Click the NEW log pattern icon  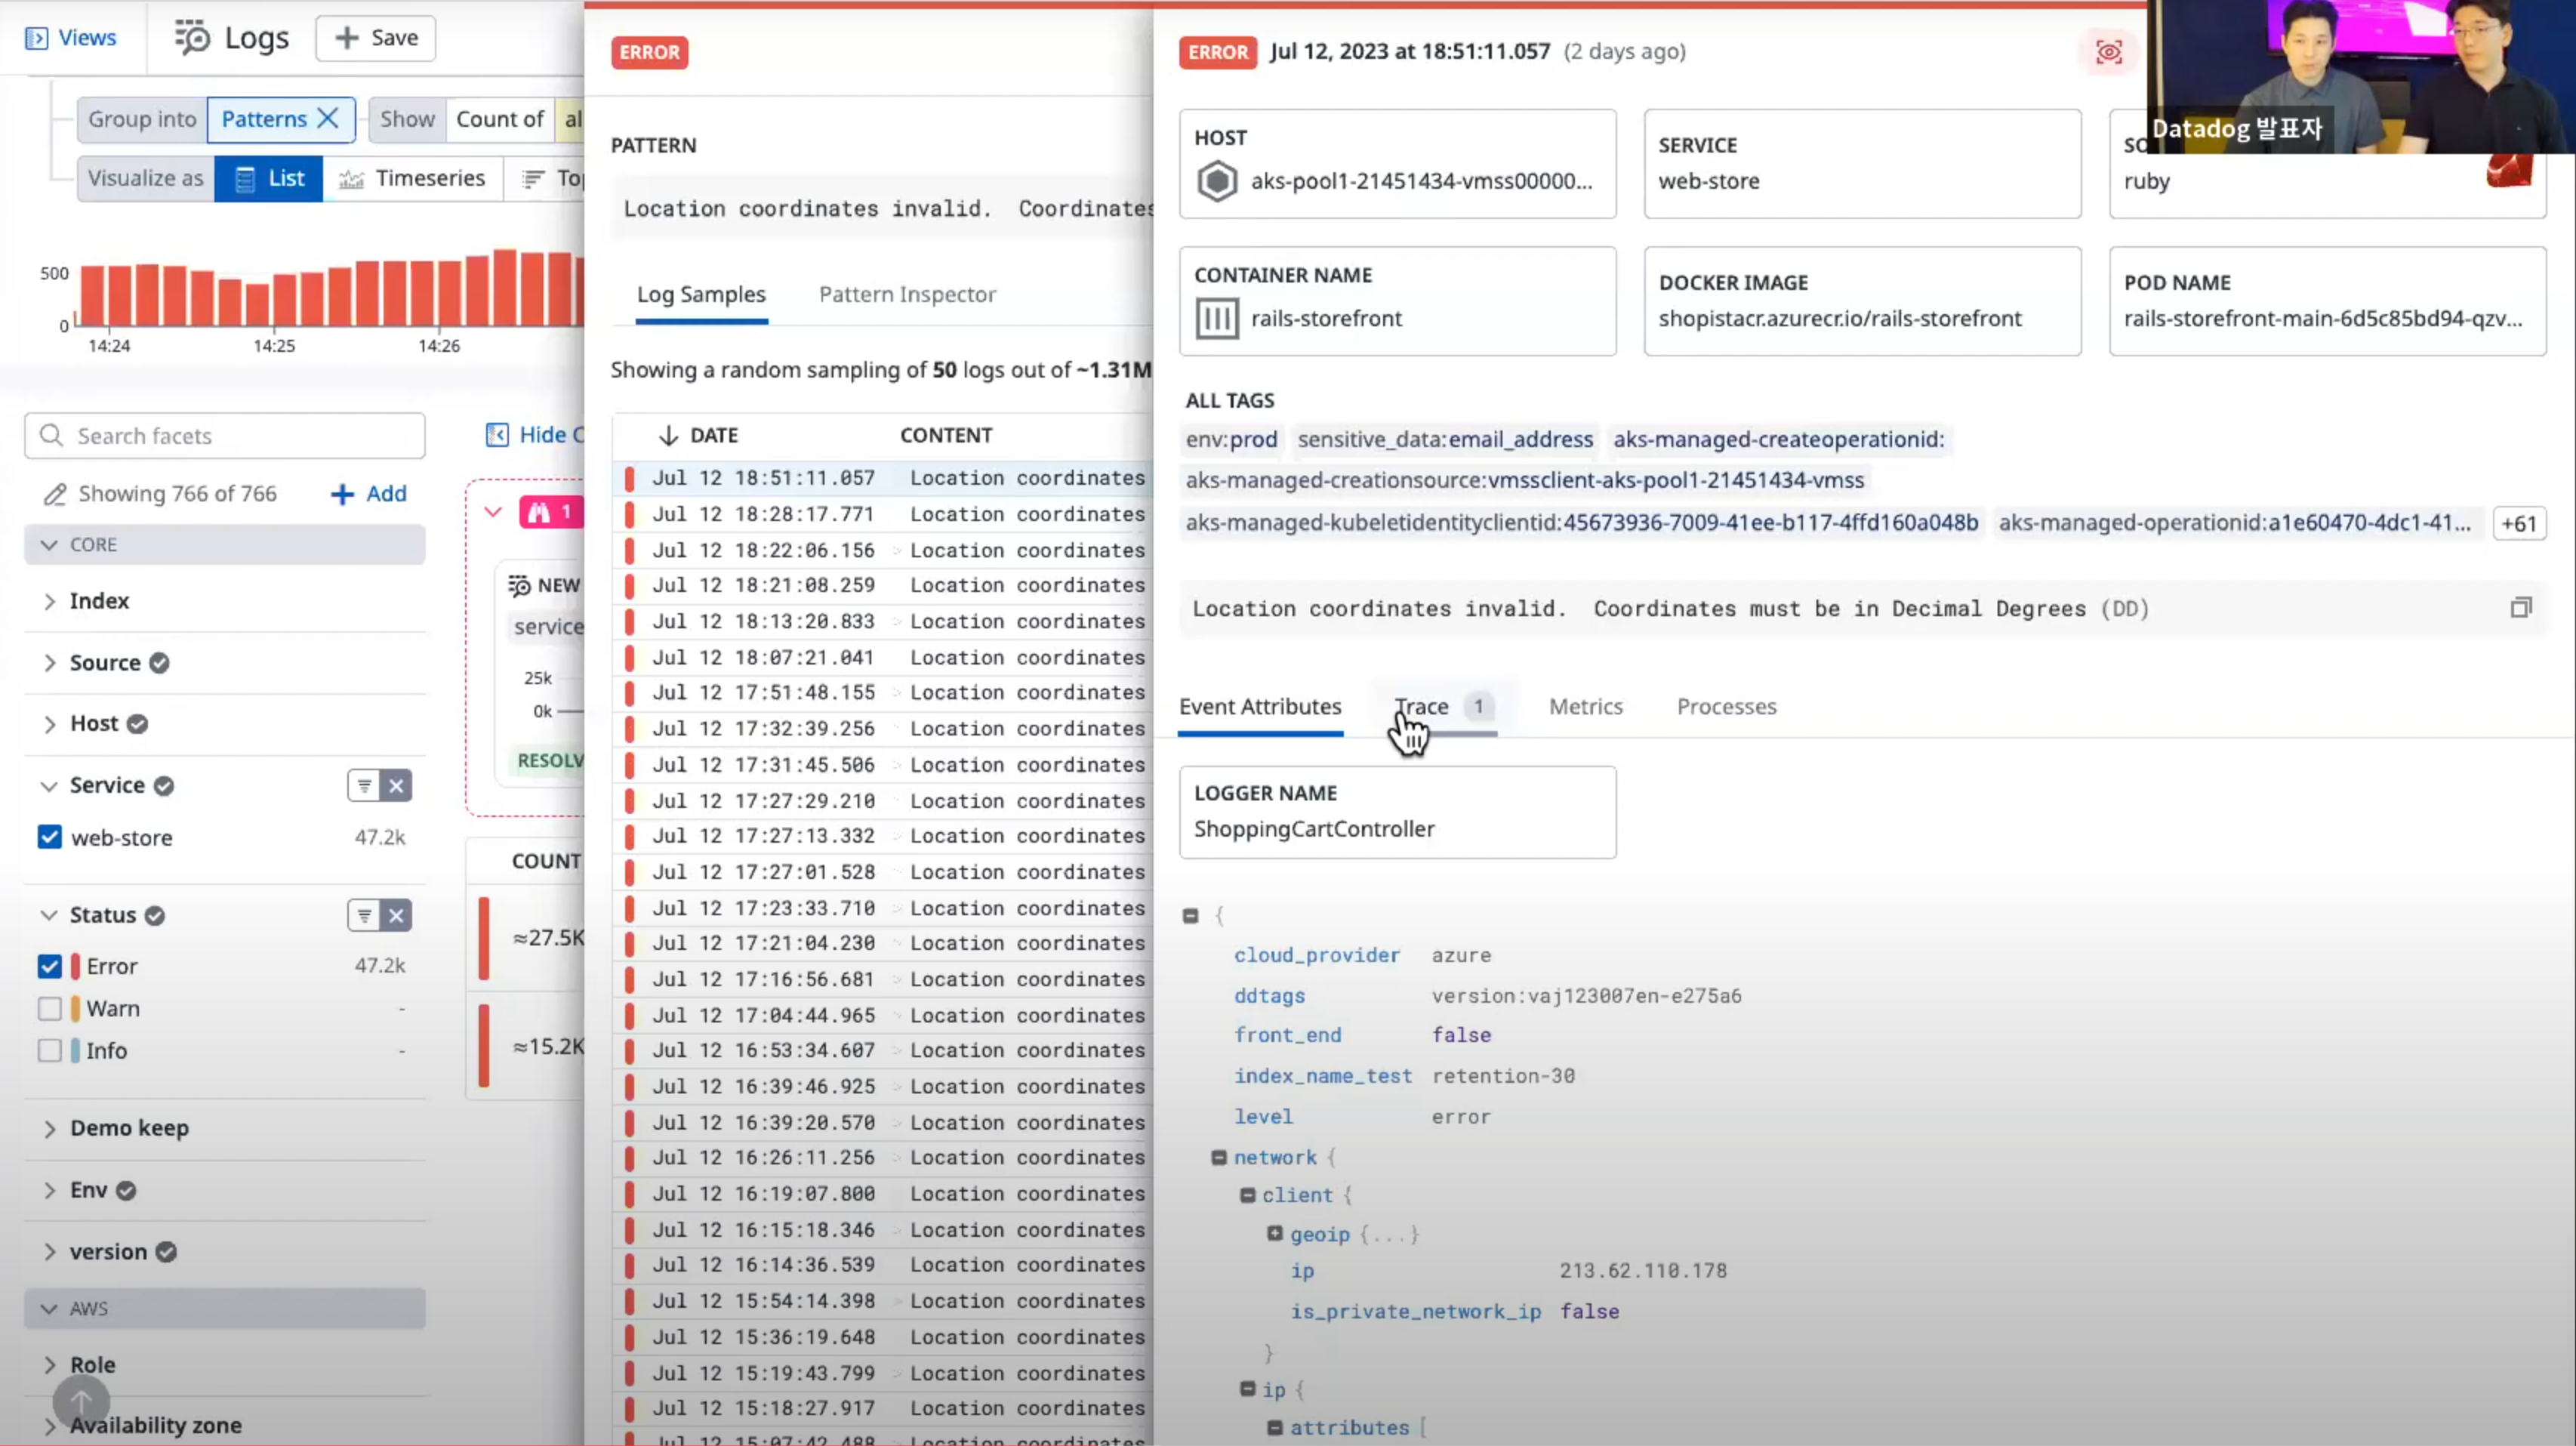519,586
